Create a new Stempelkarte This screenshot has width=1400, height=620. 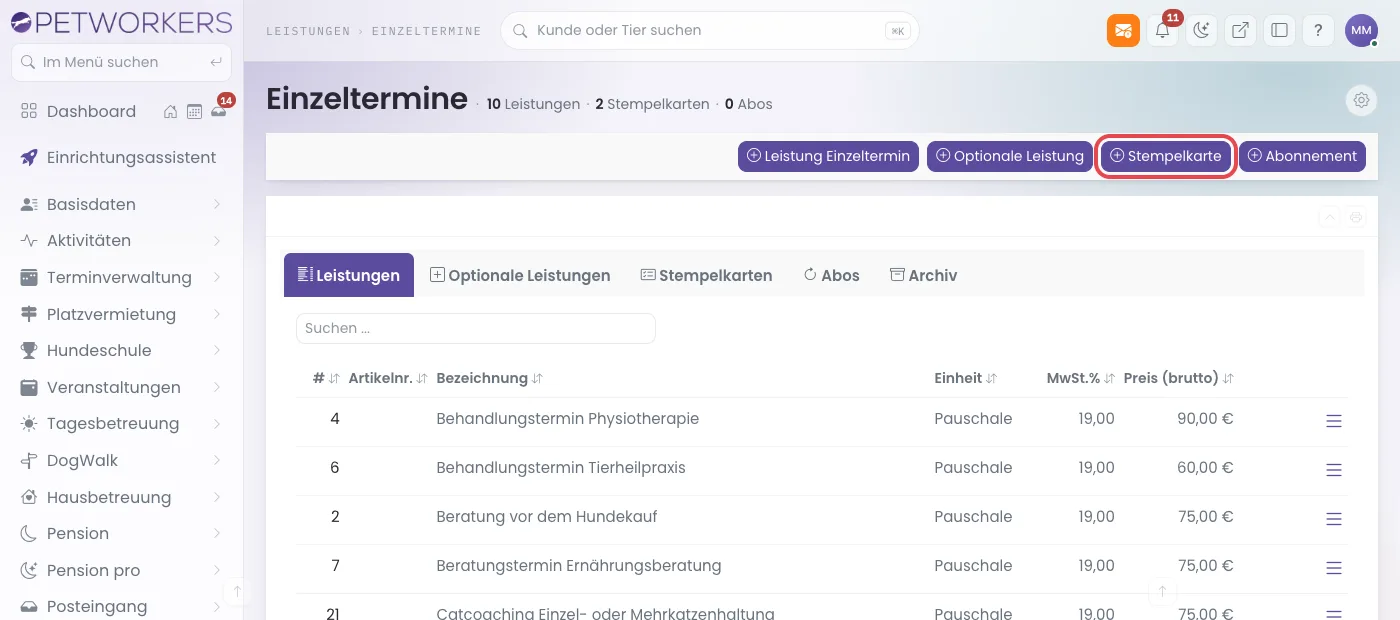[1166, 156]
